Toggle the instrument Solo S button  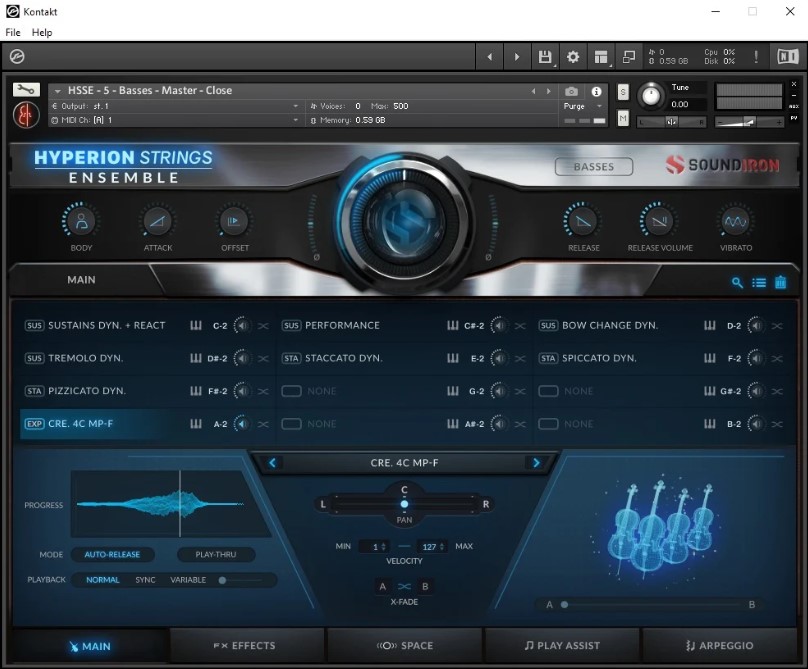[x=623, y=92]
